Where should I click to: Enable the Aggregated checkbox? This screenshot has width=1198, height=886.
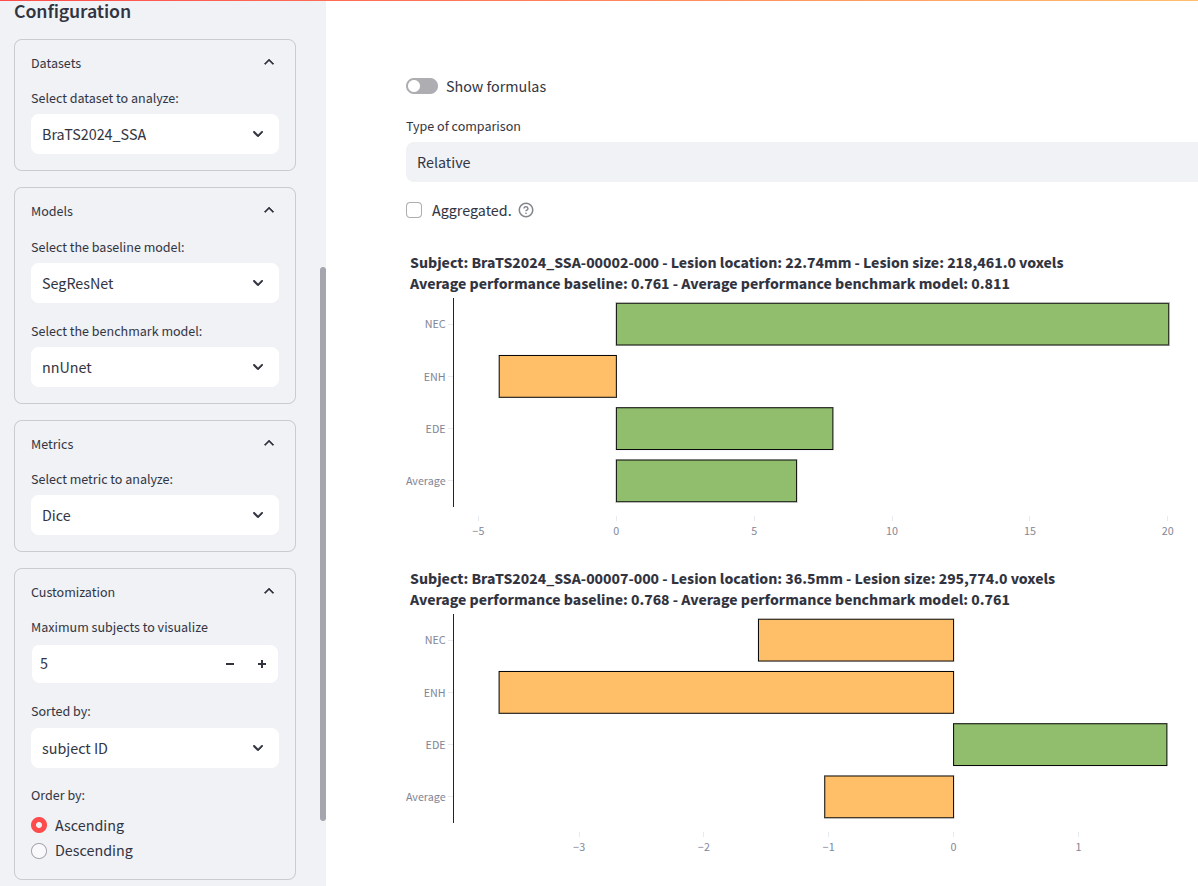[414, 211]
